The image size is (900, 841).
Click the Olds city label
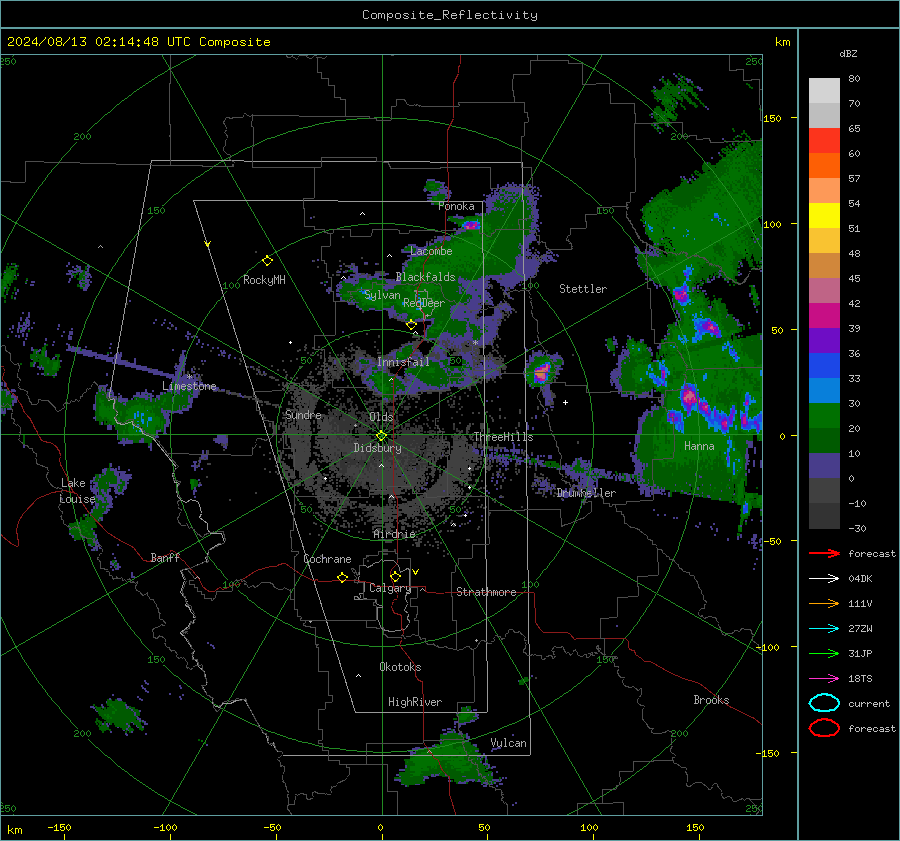(x=381, y=417)
